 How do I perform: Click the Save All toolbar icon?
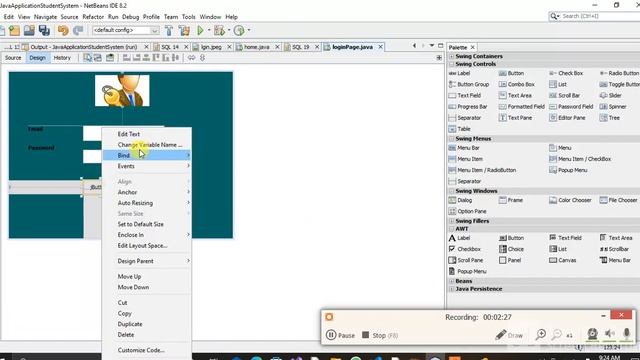click(x=44, y=30)
